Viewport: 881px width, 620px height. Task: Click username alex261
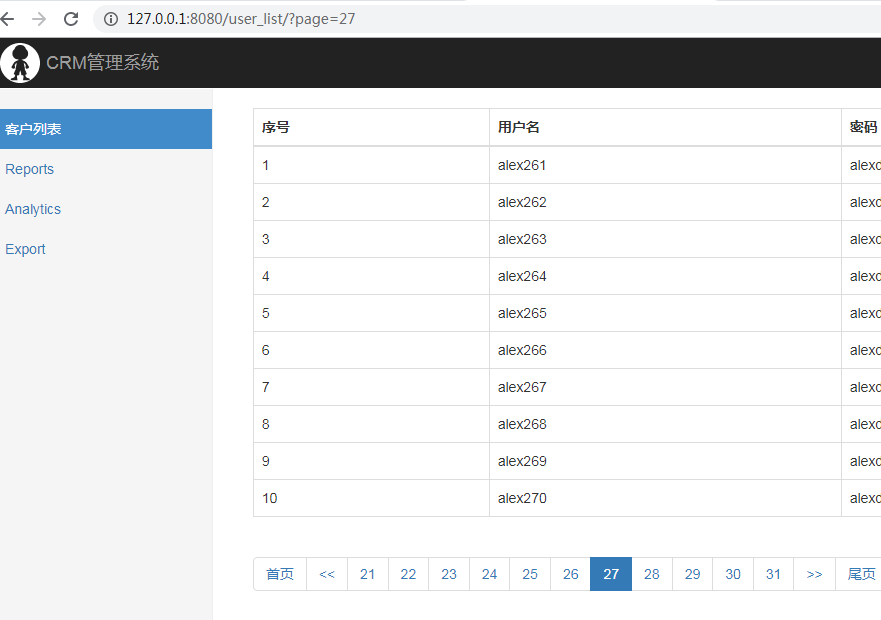tap(522, 165)
